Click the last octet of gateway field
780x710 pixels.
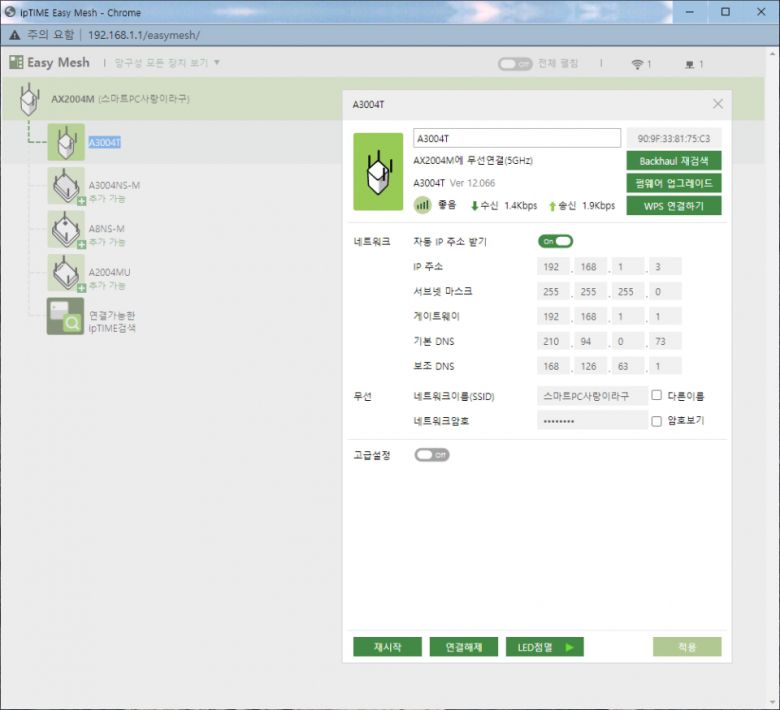point(665,316)
